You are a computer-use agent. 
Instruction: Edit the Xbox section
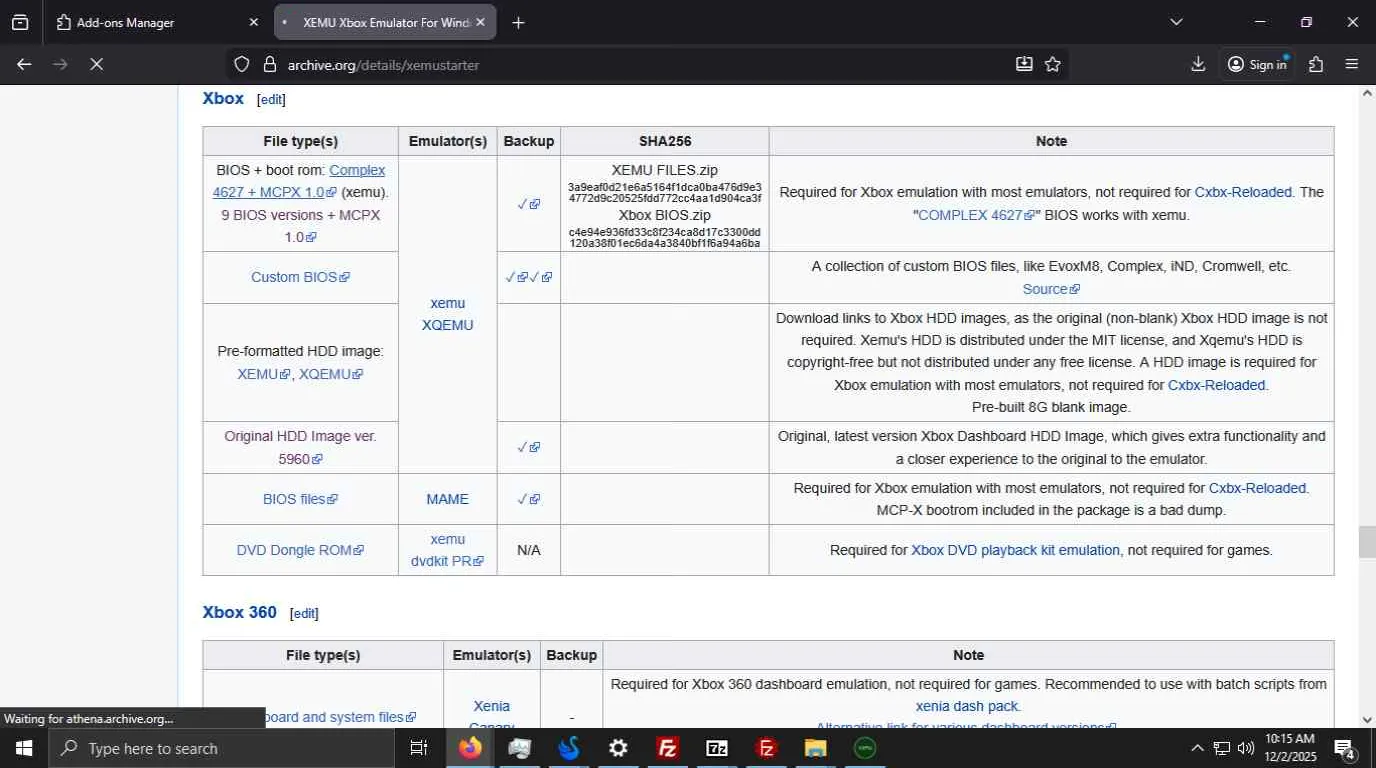(x=271, y=100)
